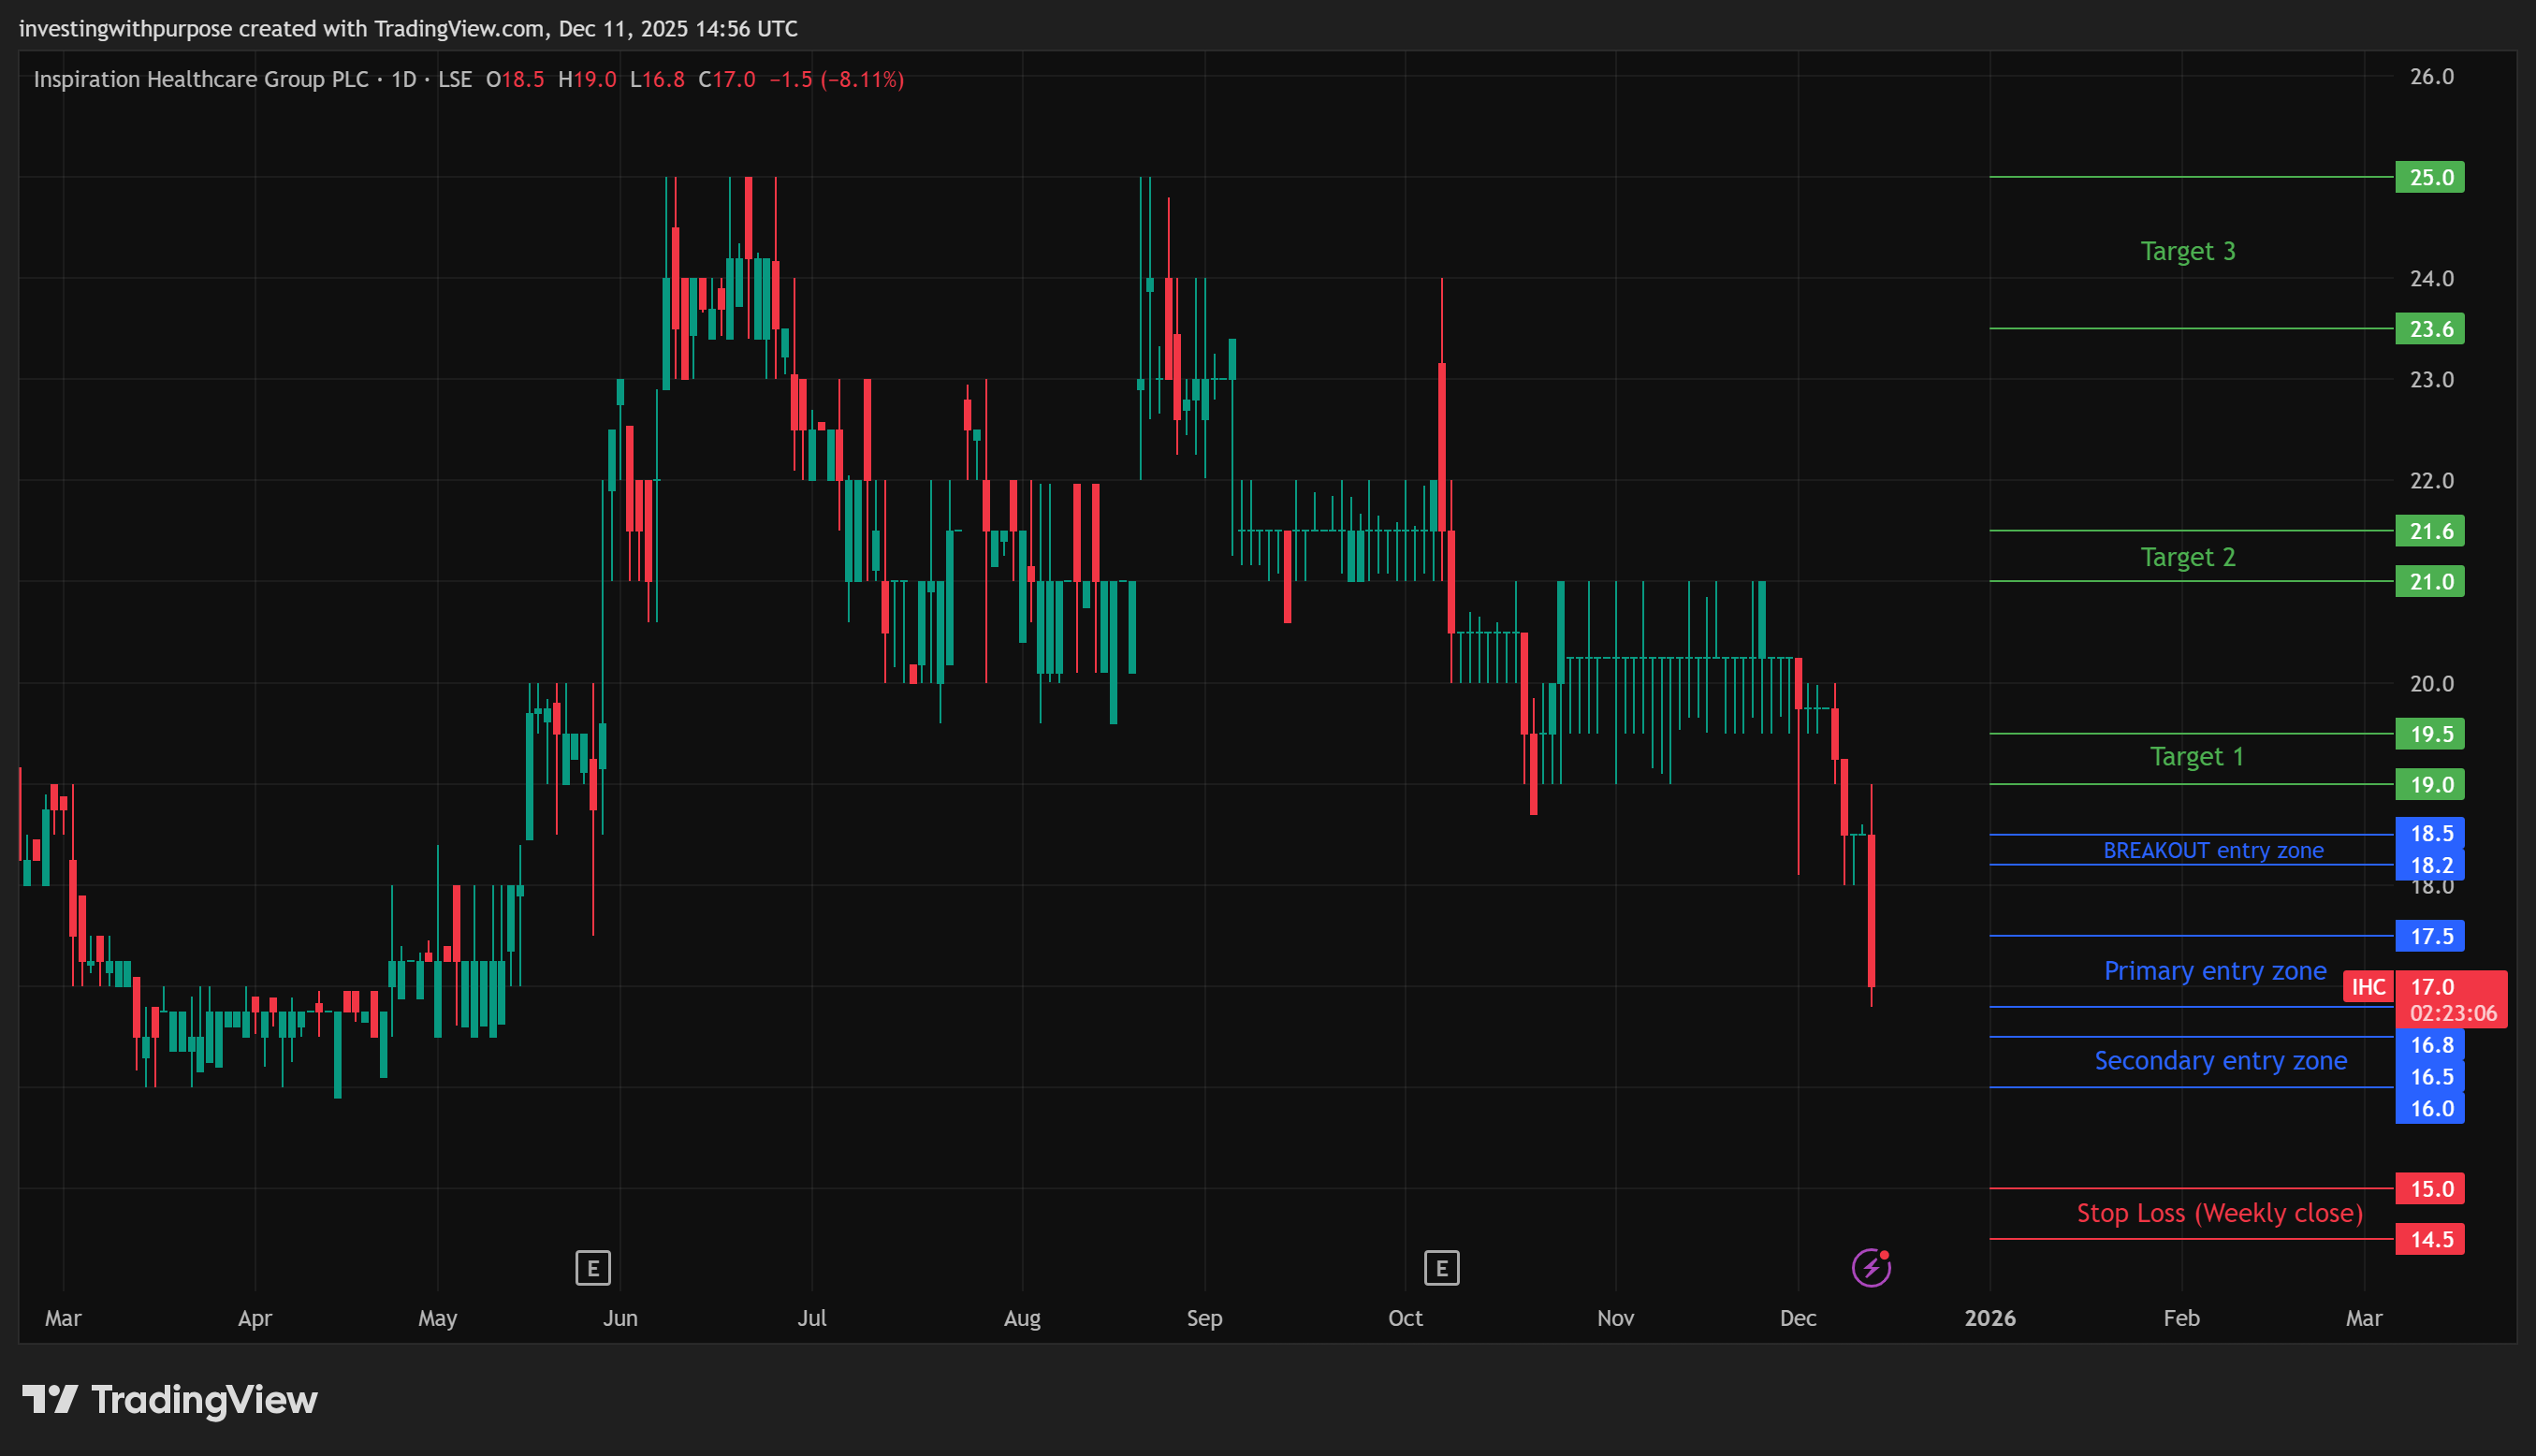Select the Target 3 text label
Viewport: 2536px width, 1456px height.
(x=2187, y=252)
